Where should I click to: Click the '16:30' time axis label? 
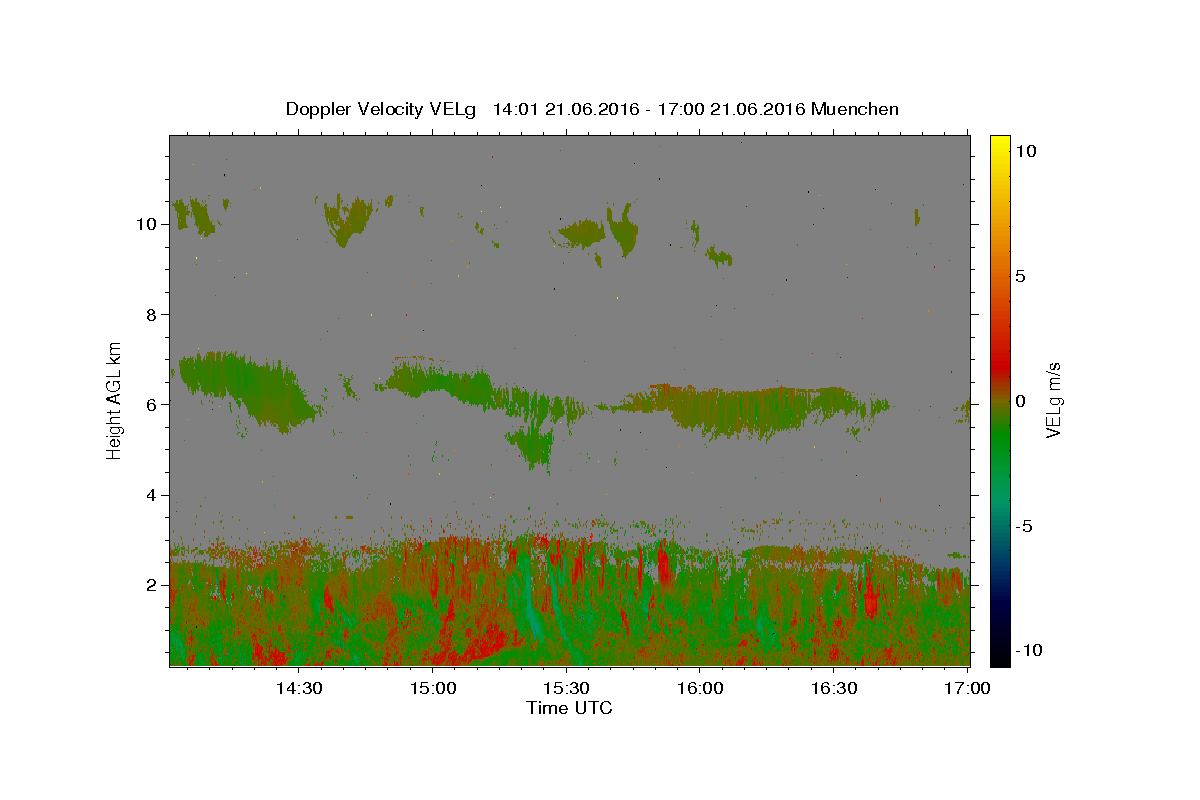point(834,689)
